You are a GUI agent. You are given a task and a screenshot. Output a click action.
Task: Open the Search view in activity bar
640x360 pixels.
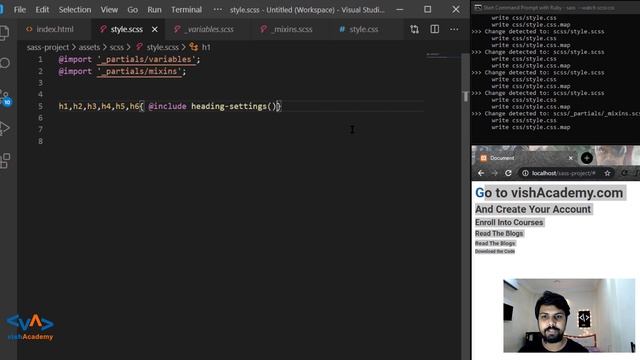pyautogui.click(x=4, y=63)
